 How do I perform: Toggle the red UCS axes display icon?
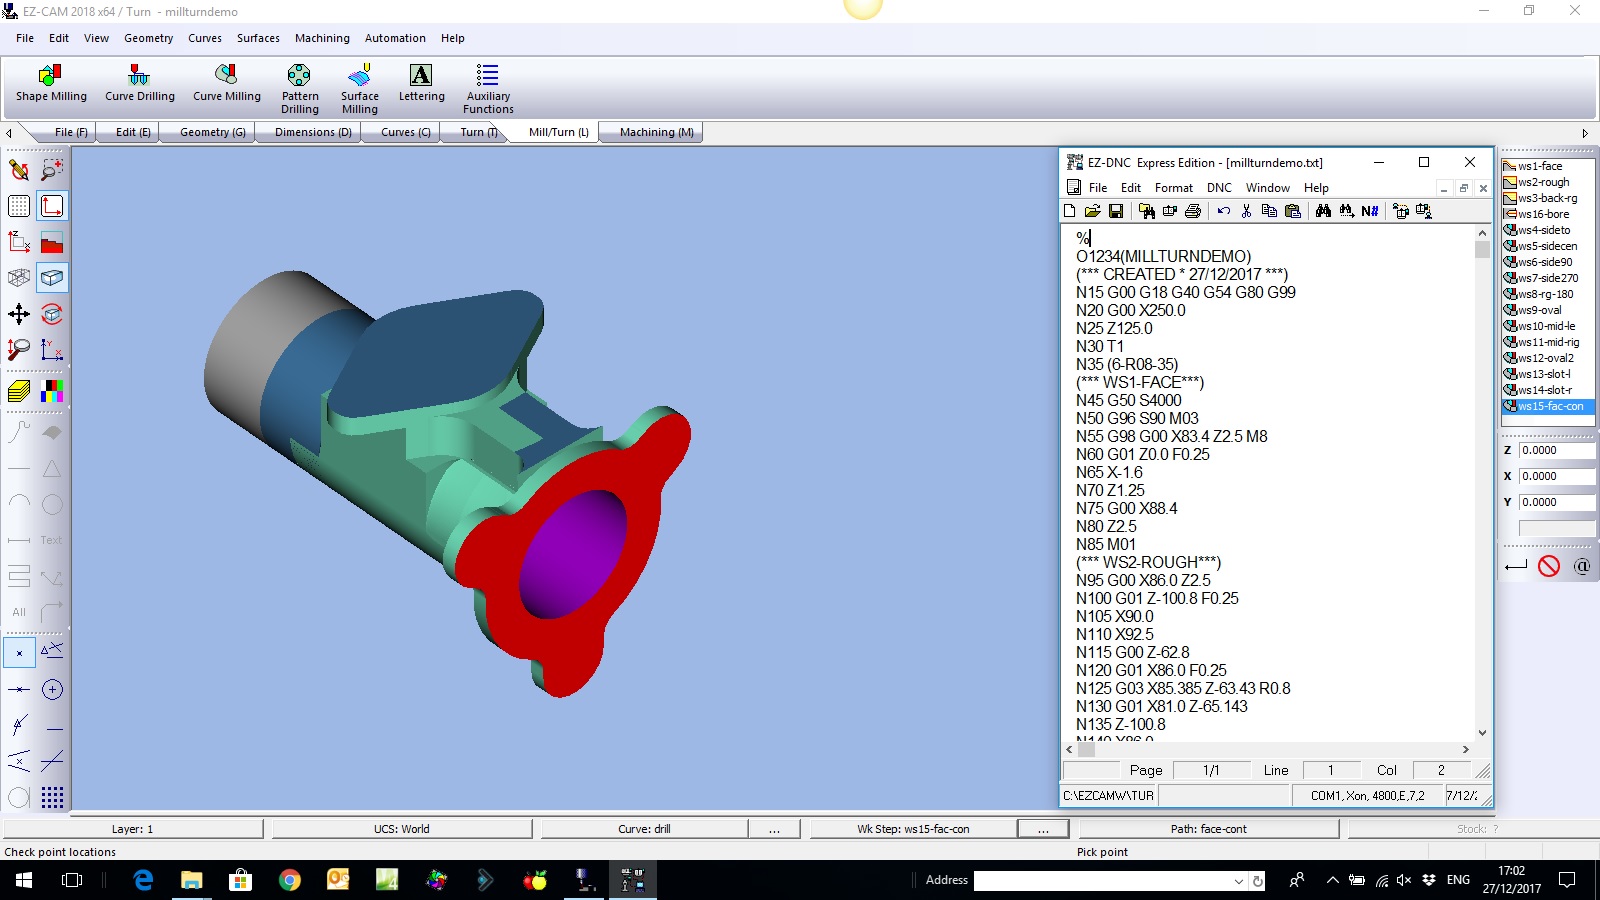tap(52, 206)
